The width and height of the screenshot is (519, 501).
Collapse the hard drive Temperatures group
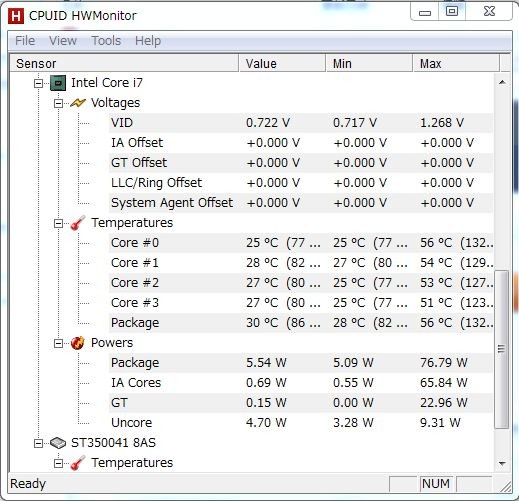point(58,463)
